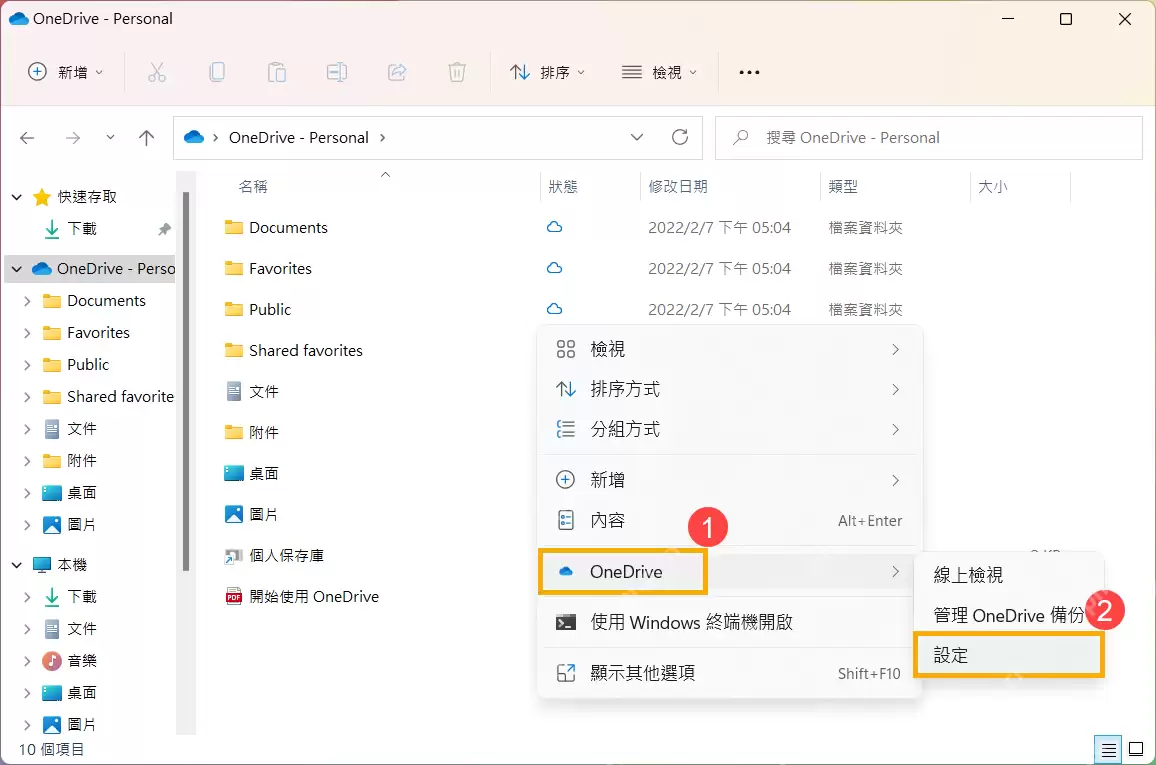Click cloud status icon for Public row

pyautogui.click(x=554, y=309)
